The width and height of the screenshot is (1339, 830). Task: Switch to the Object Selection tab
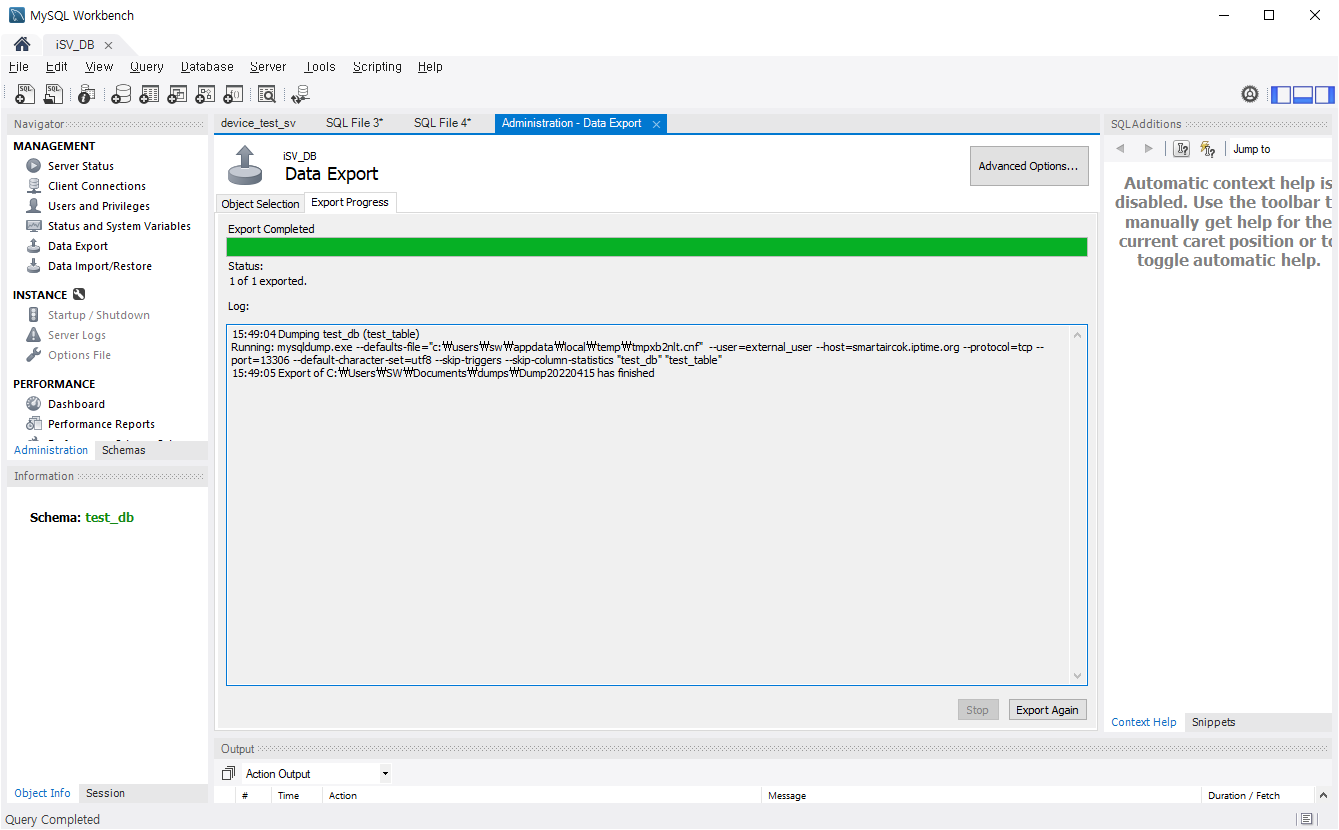tap(260, 204)
